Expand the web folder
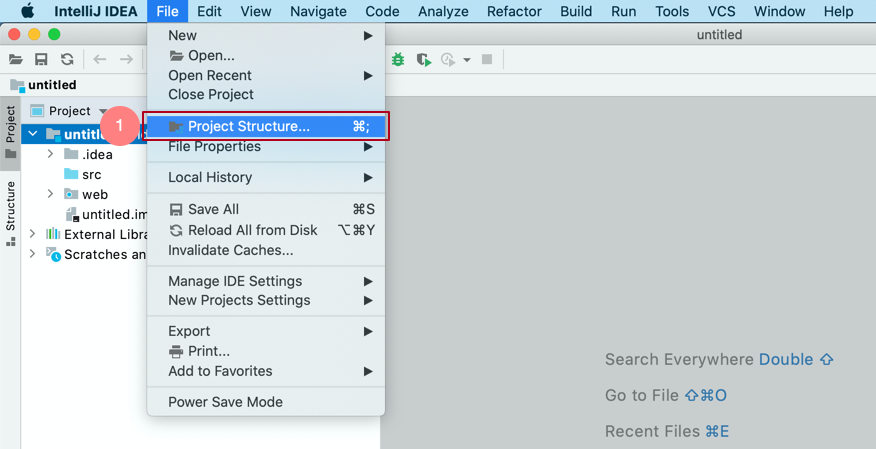The height and width of the screenshot is (449, 876). pos(50,194)
